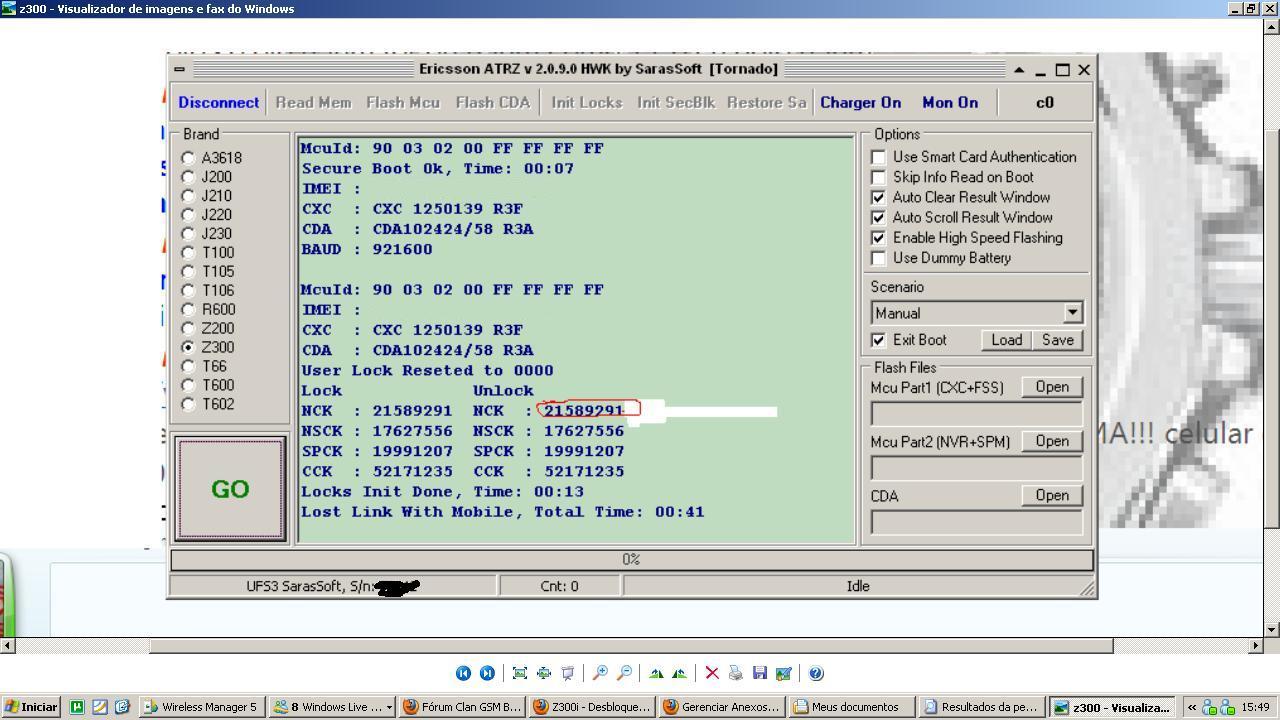Select the A3618 brand radio button
Screen dimensions: 1280x720
pos(188,158)
